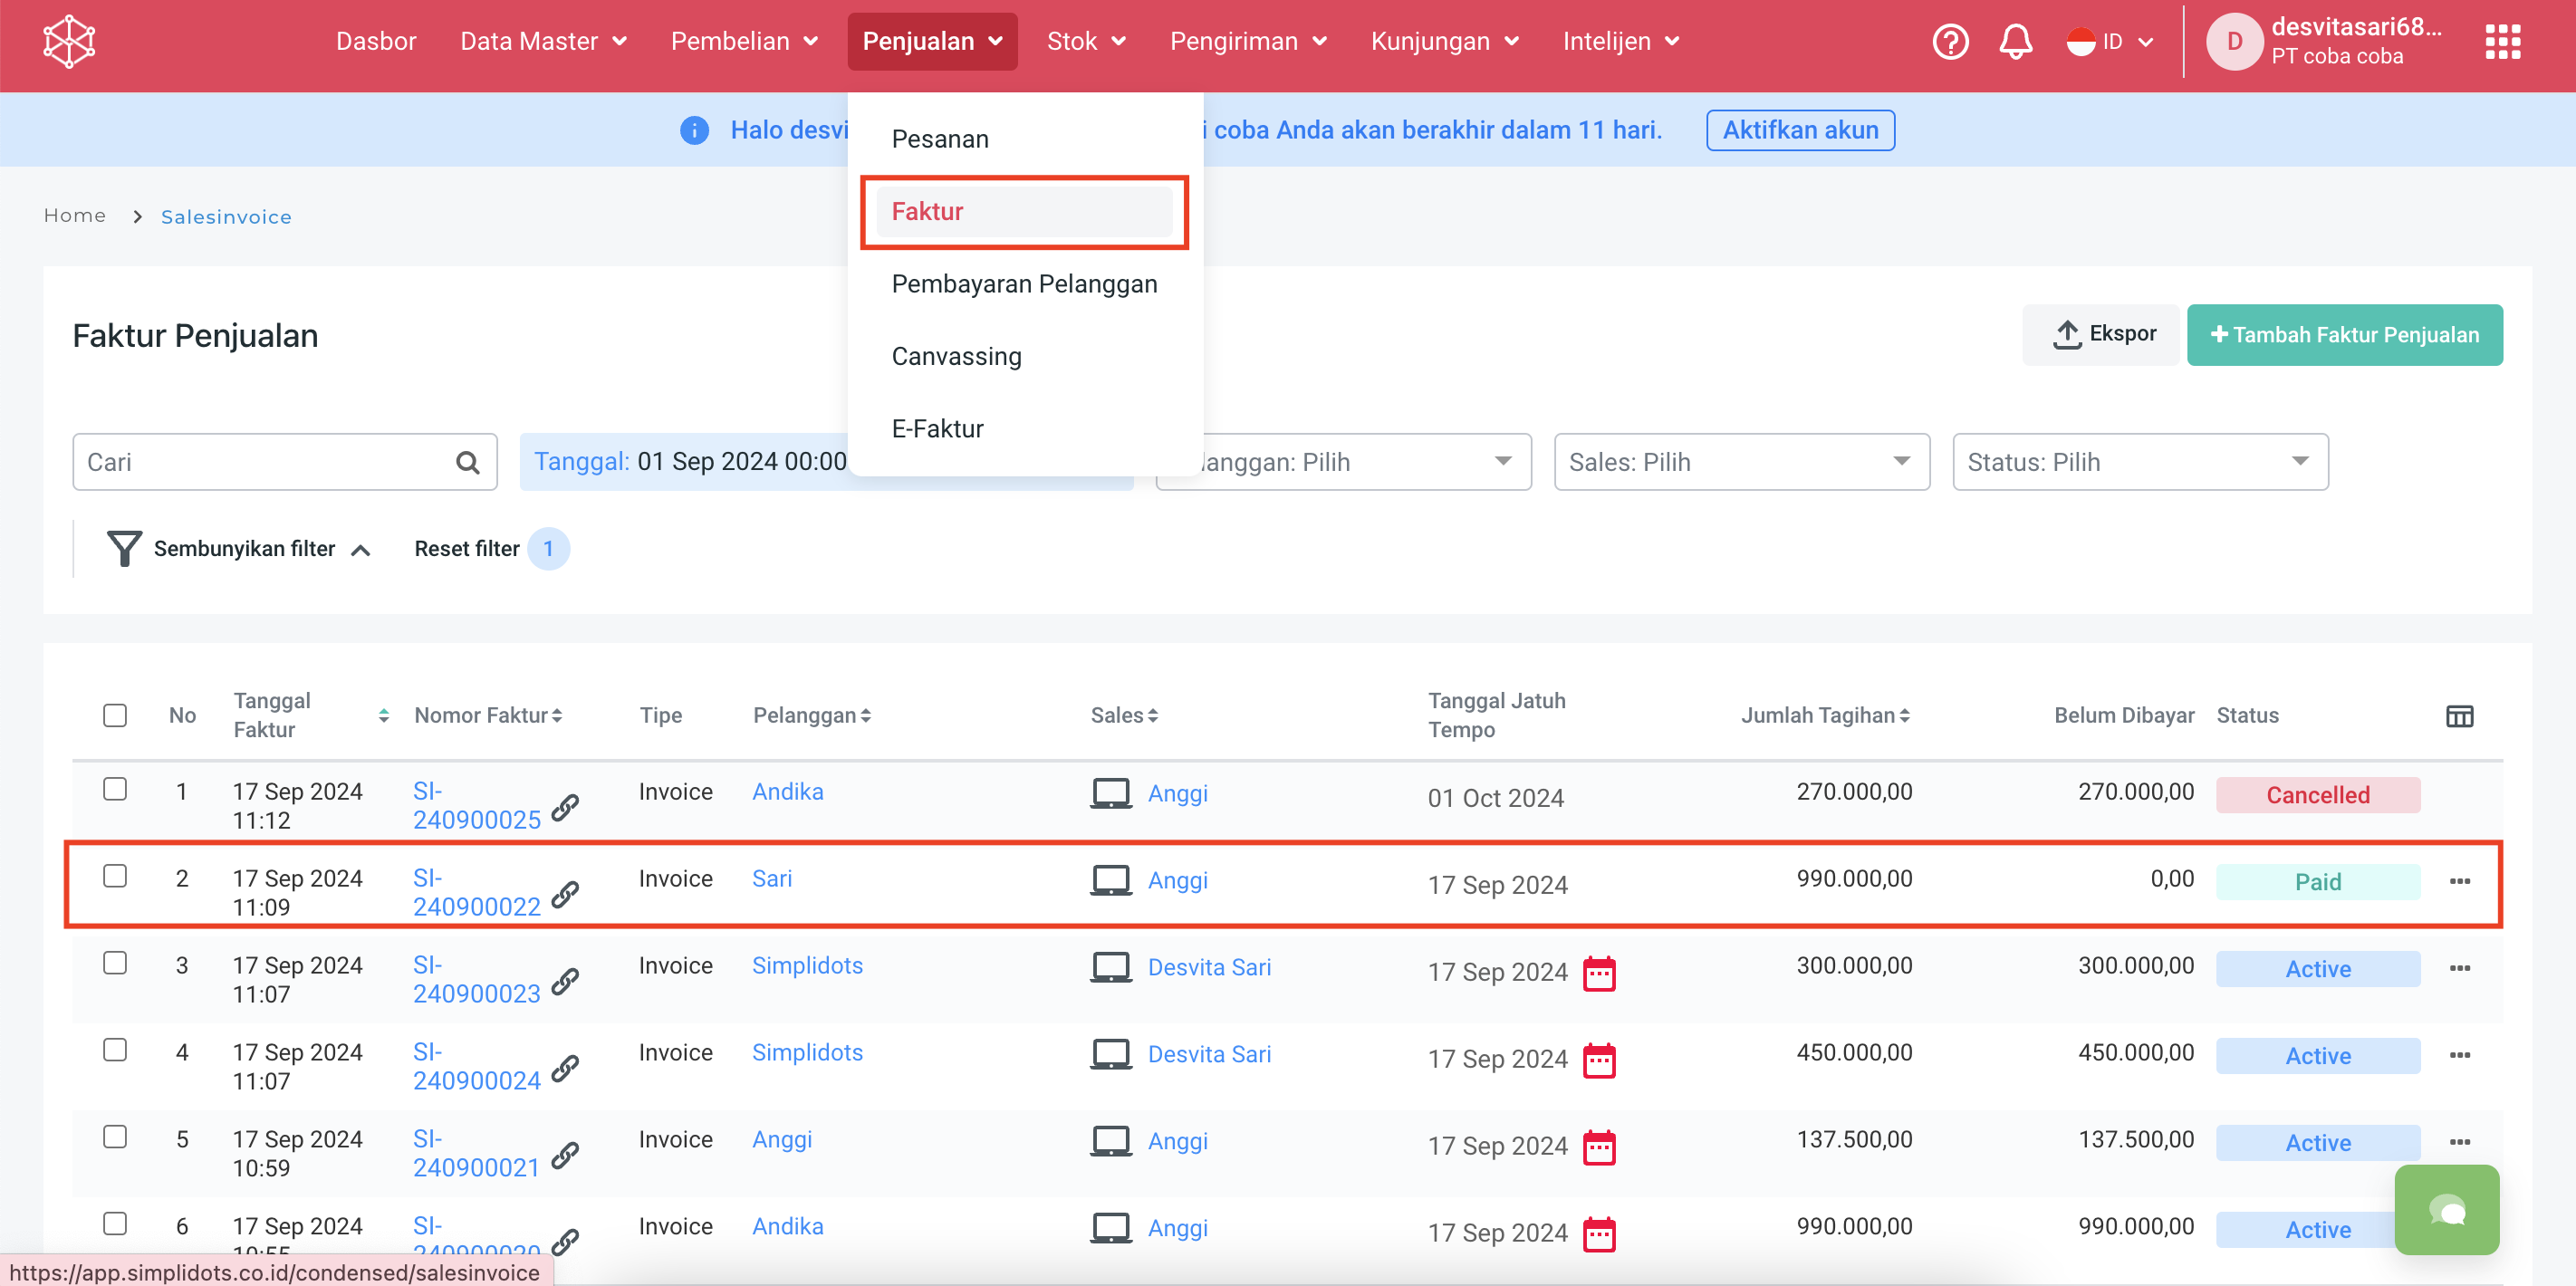Choose Pembayaran Pelanggan from Penjualan menu
The image size is (2576, 1286).
pos(1024,284)
